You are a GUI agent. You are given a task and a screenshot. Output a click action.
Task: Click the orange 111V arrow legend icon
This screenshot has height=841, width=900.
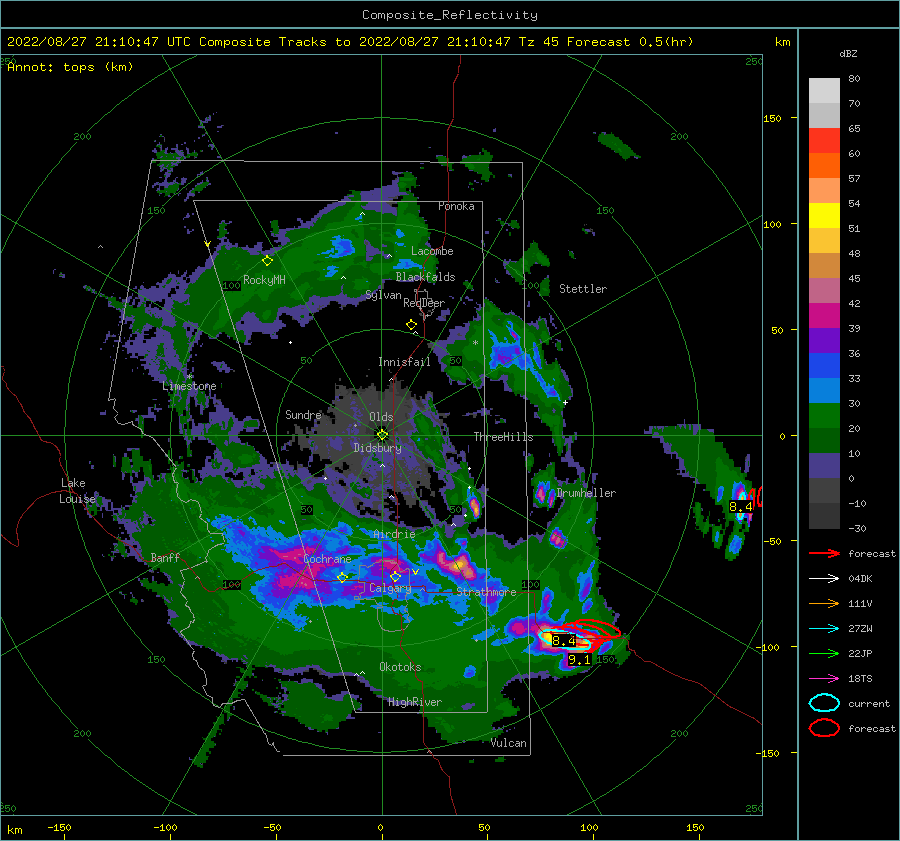(x=824, y=603)
